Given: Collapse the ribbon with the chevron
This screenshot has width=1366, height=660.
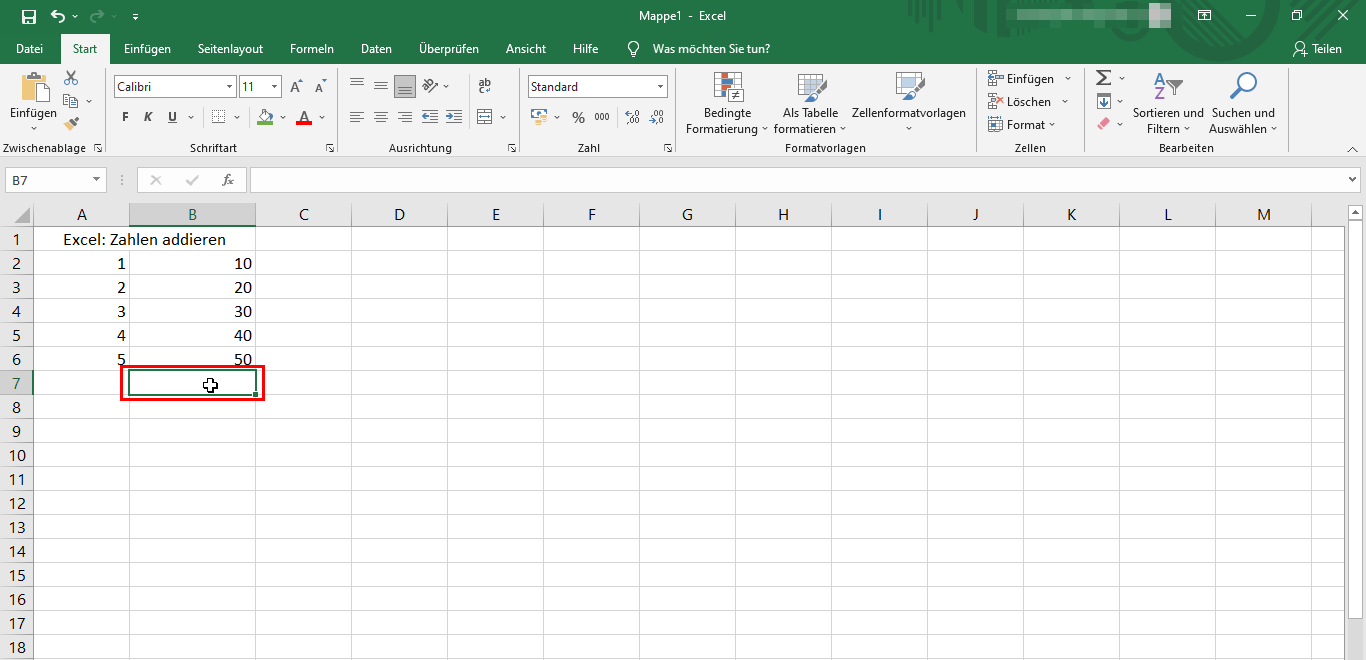Looking at the screenshot, I should (x=1353, y=148).
